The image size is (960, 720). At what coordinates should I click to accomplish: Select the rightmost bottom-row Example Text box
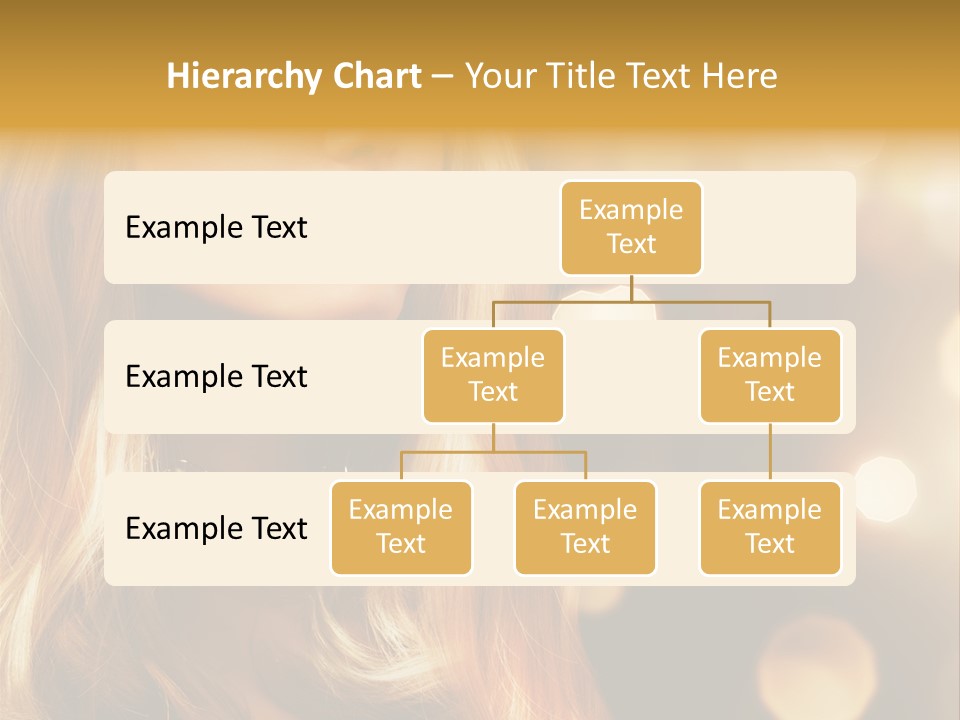pos(769,527)
